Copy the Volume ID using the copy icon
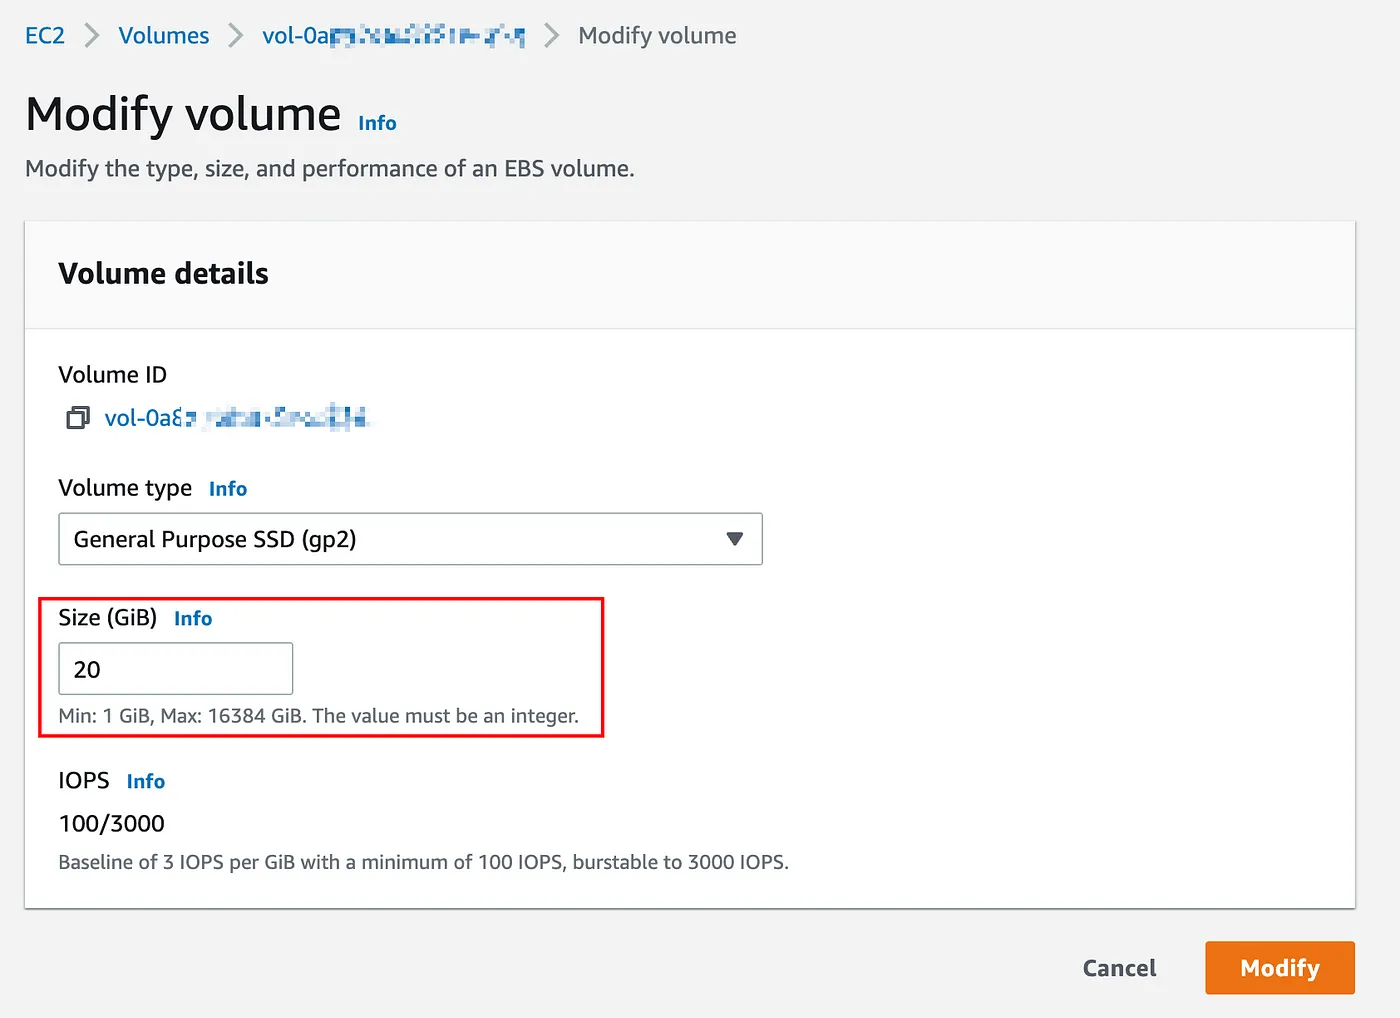Viewport: 1400px width, 1018px height. [x=77, y=418]
